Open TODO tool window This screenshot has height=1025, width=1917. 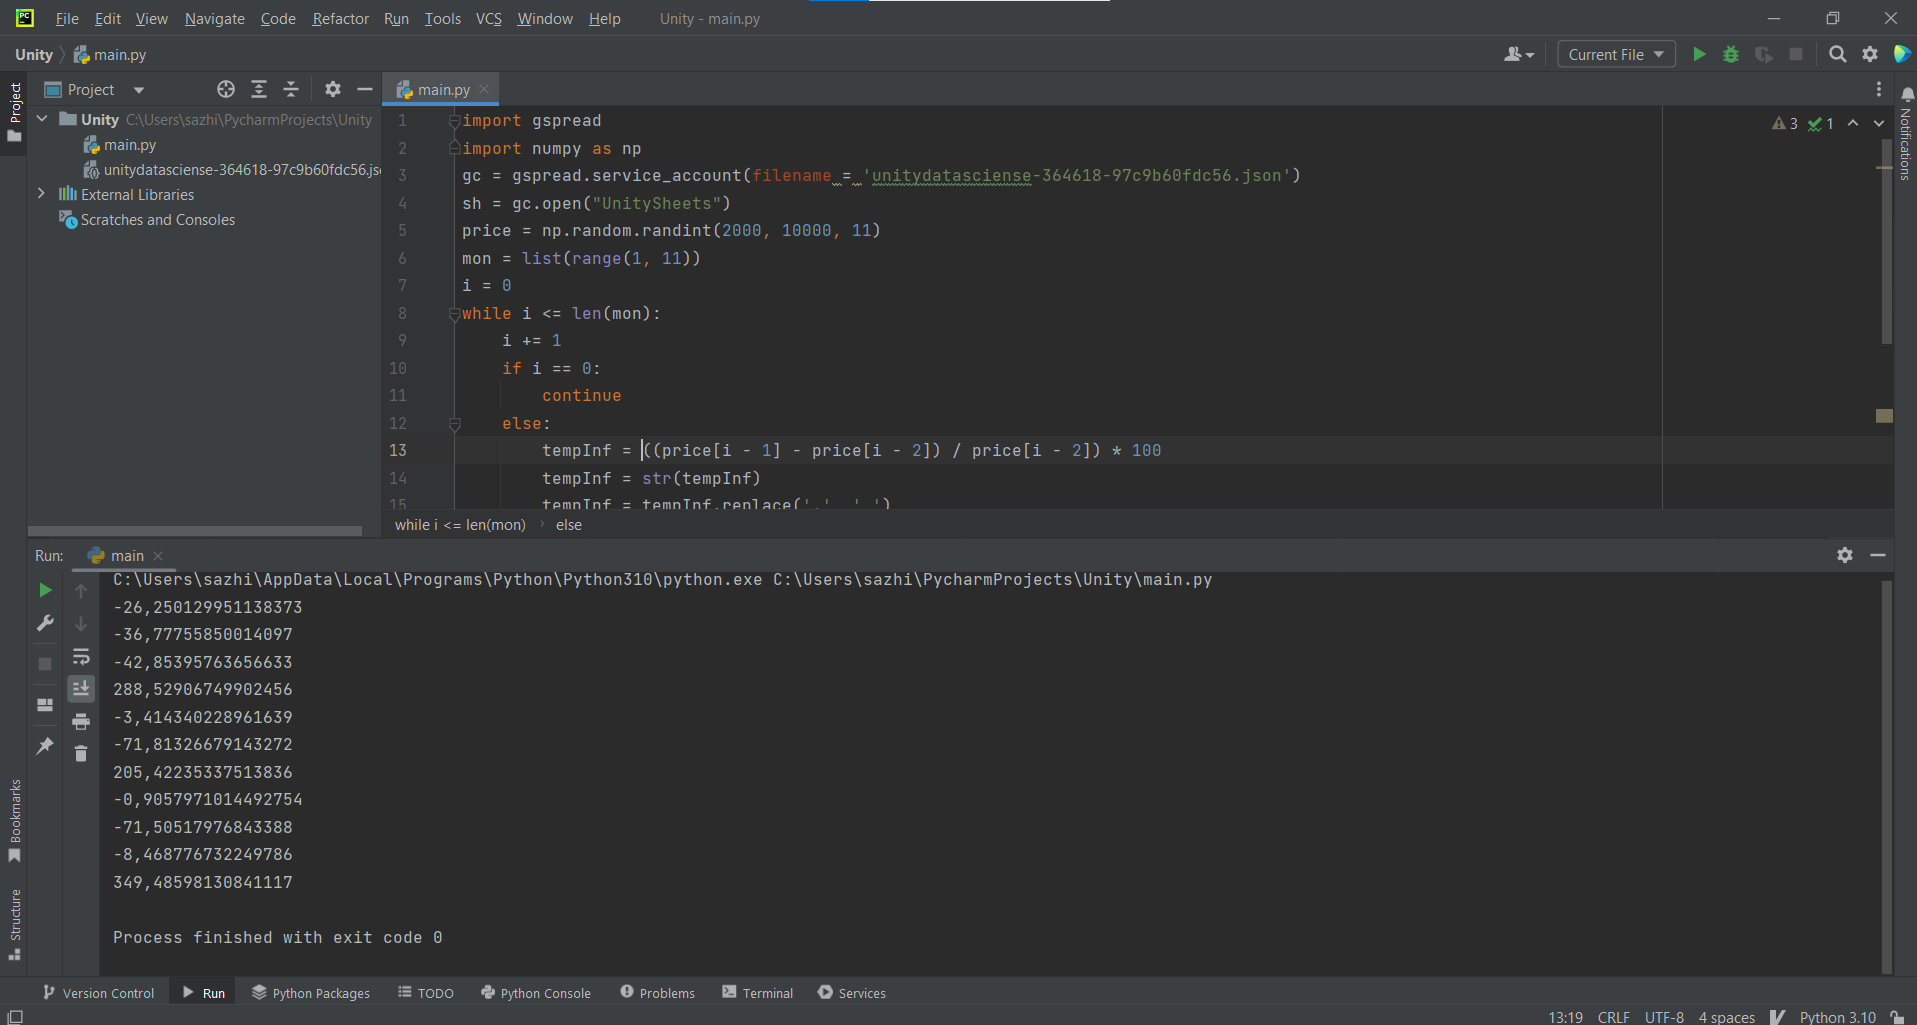click(426, 992)
